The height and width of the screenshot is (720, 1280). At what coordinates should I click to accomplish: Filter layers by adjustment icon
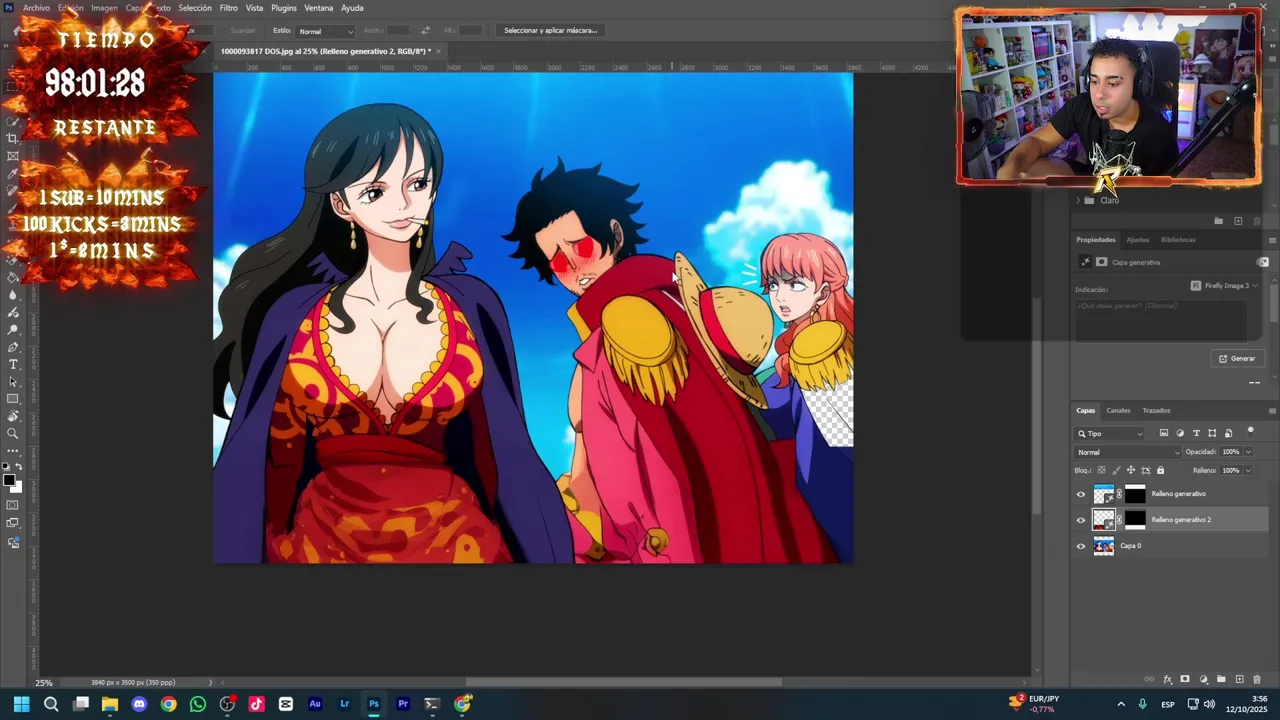click(x=1180, y=433)
